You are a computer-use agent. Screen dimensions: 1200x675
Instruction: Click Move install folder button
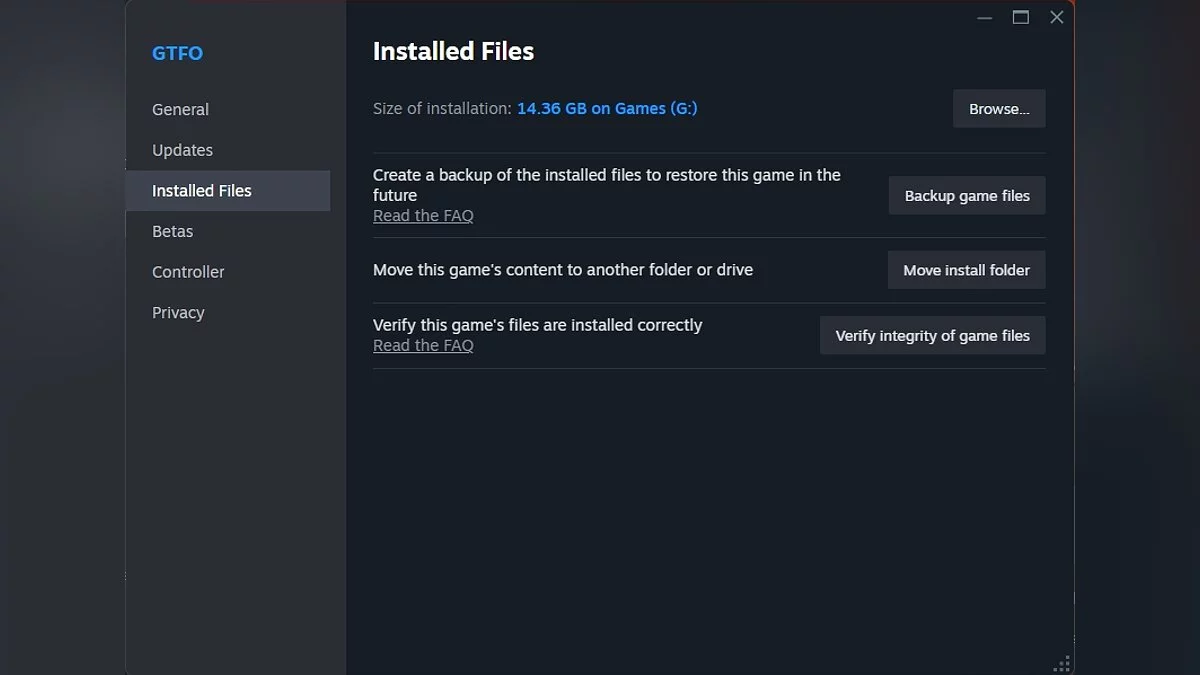click(x=966, y=270)
